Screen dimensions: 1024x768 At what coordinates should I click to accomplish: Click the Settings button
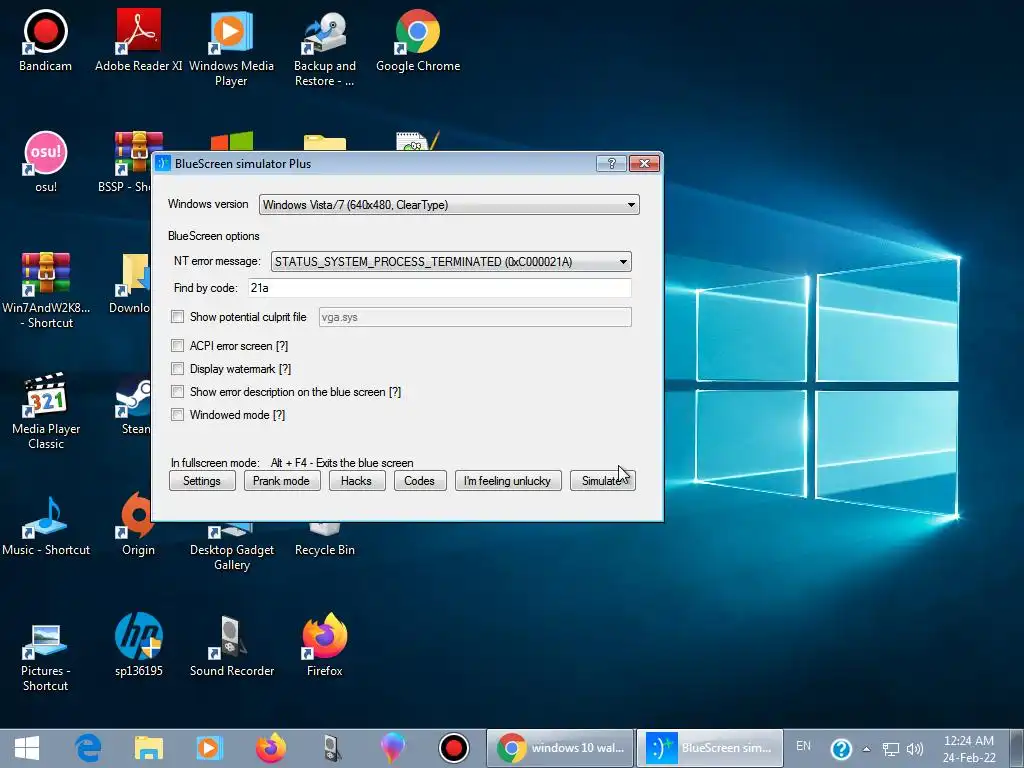click(202, 481)
